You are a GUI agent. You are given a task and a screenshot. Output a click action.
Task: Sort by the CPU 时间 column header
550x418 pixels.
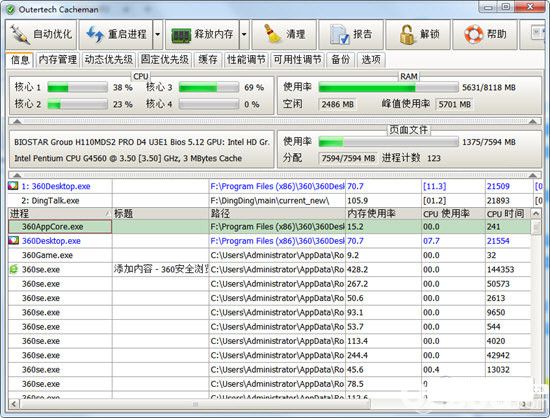[x=508, y=213]
